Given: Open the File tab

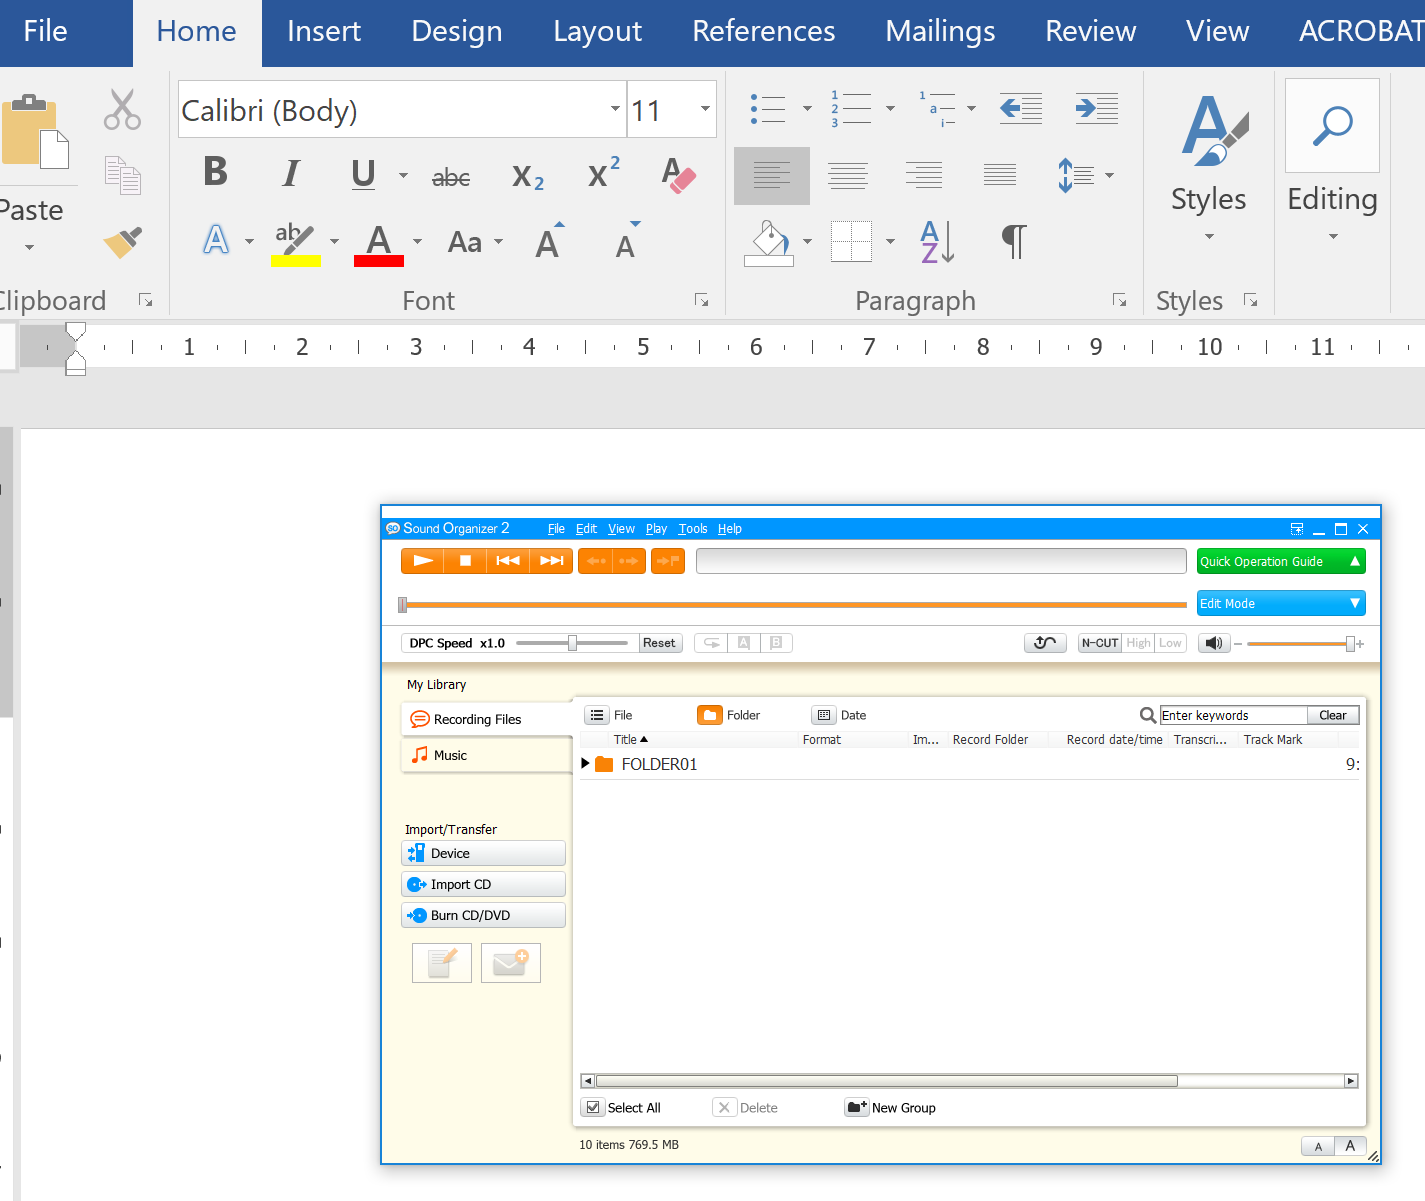Looking at the screenshot, I should (46, 31).
